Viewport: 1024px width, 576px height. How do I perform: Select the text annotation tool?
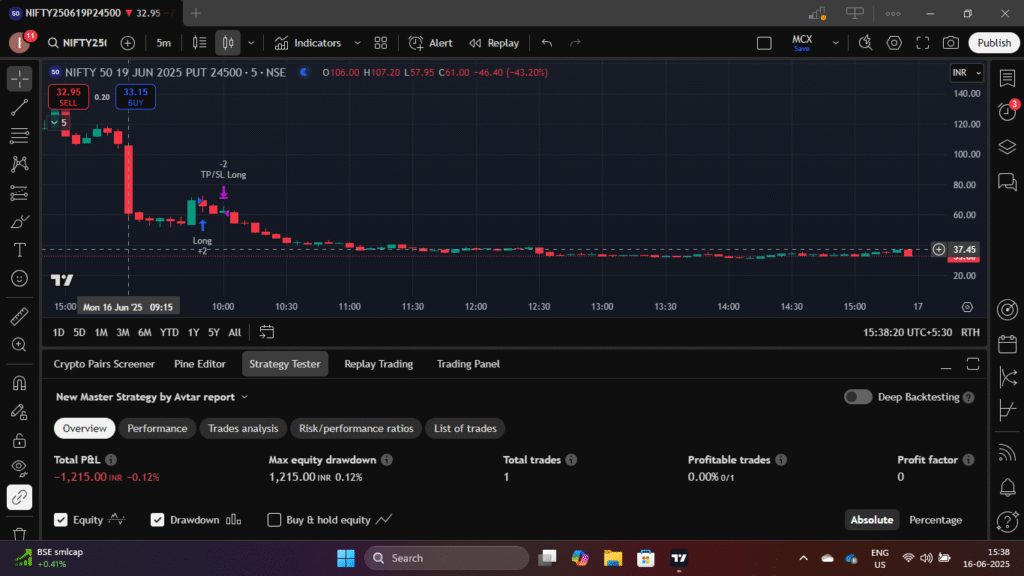point(20,250)
